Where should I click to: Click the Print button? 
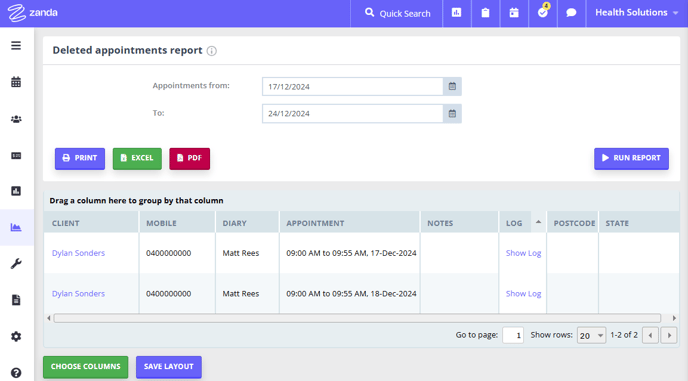tap(80, 158)
